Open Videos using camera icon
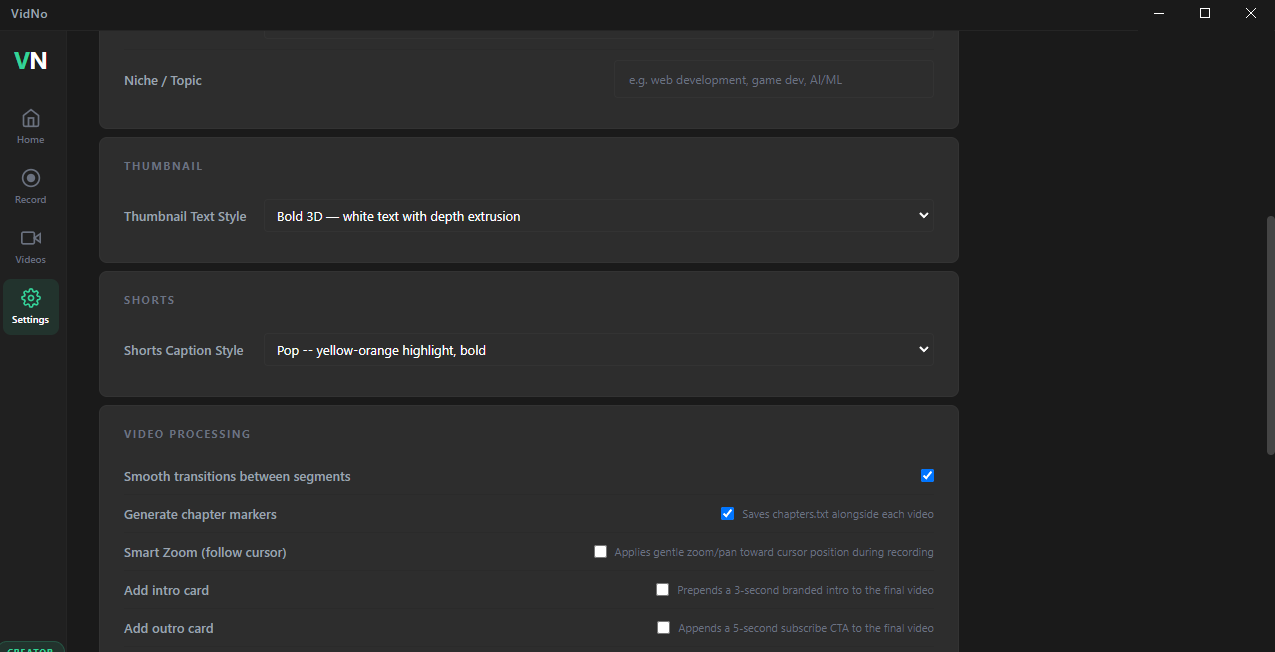Screen dimensions: 1275x652 30,238
